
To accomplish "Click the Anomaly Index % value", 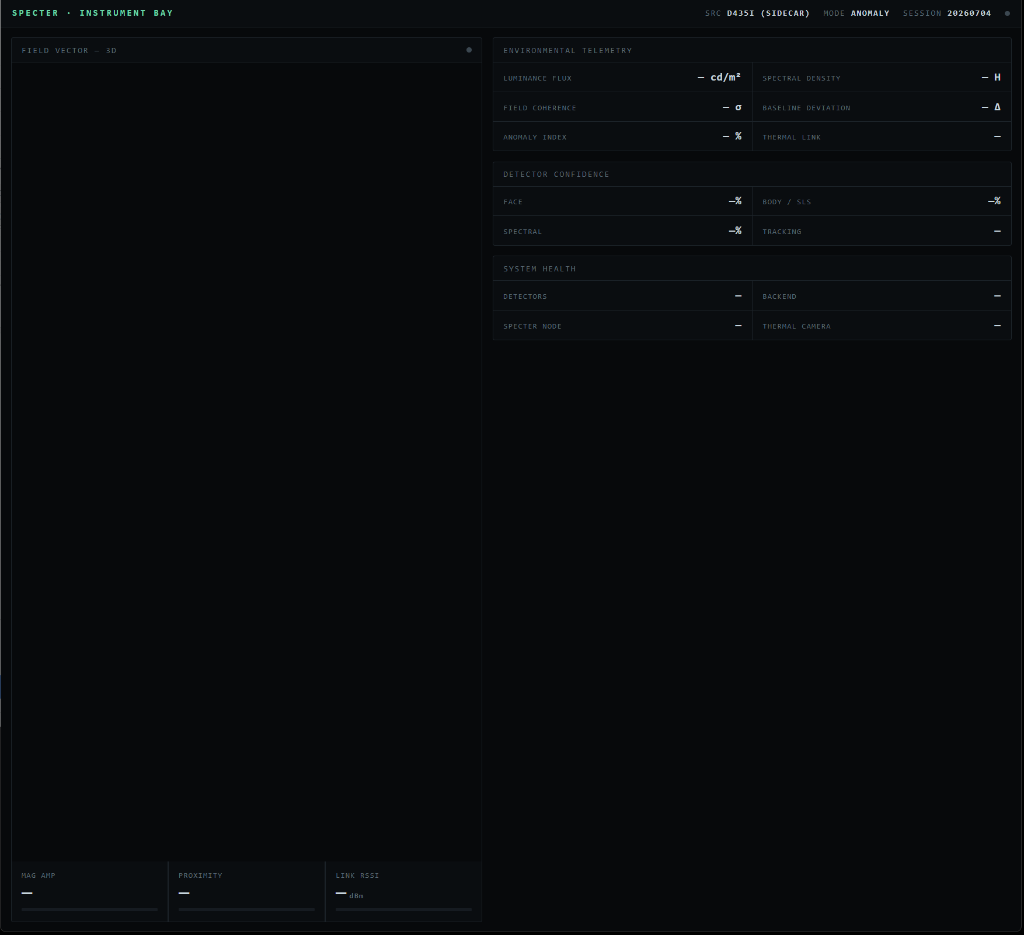I will point(732,136).
